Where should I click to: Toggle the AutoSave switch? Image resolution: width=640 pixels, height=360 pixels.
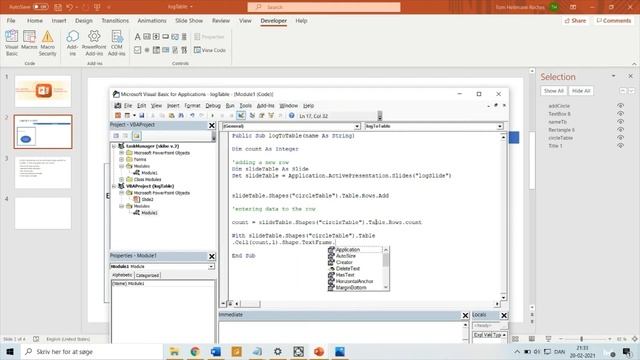point(40,7)
